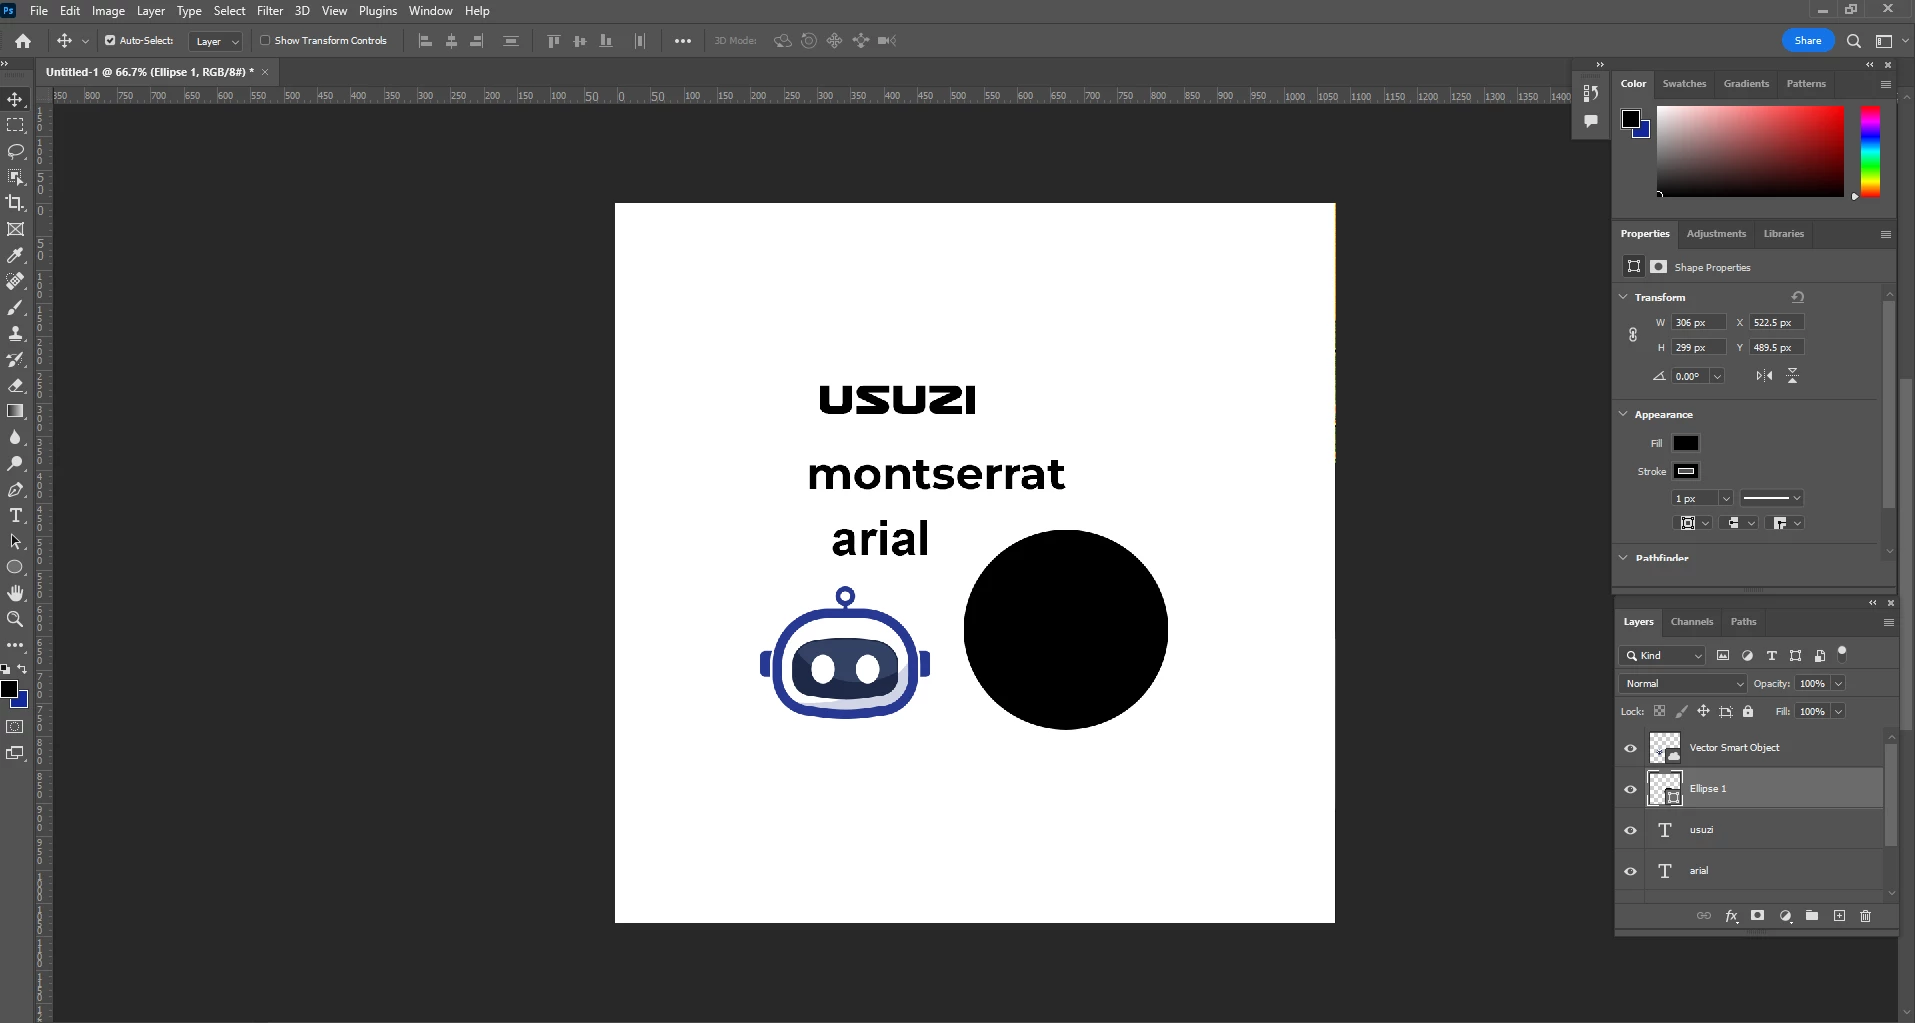Open more options ellipsis in options bar

[683, 41]
